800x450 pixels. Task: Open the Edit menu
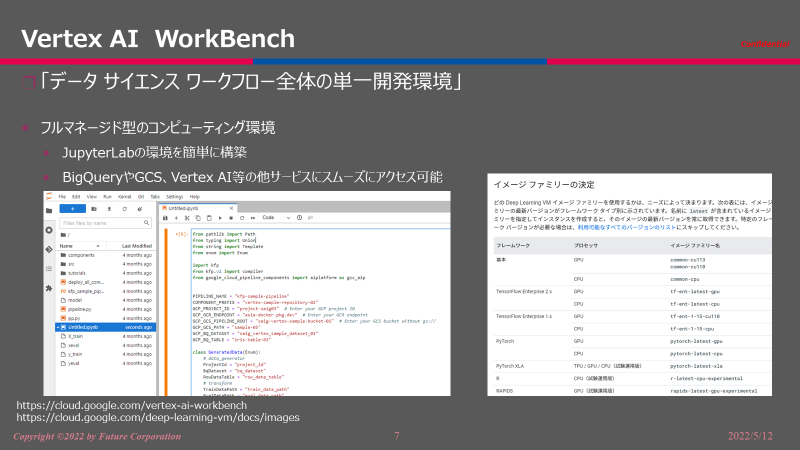pos(76,196)
